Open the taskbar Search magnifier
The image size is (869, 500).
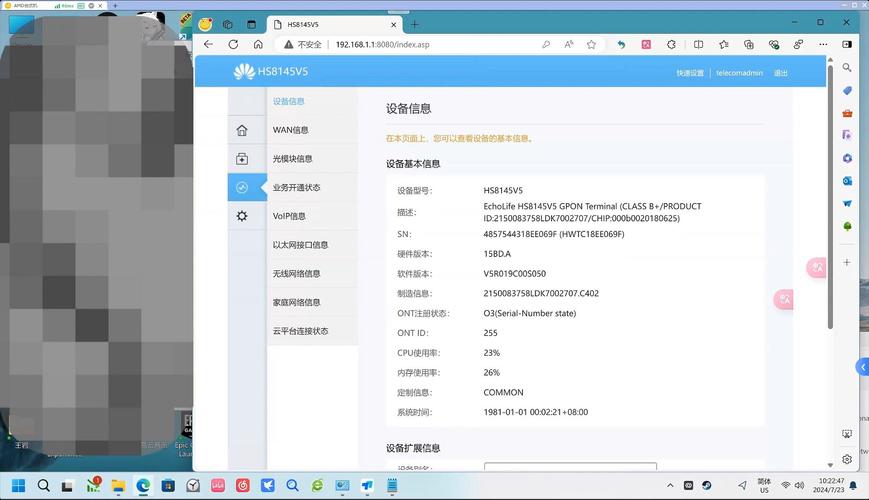(x=43, y=486)
